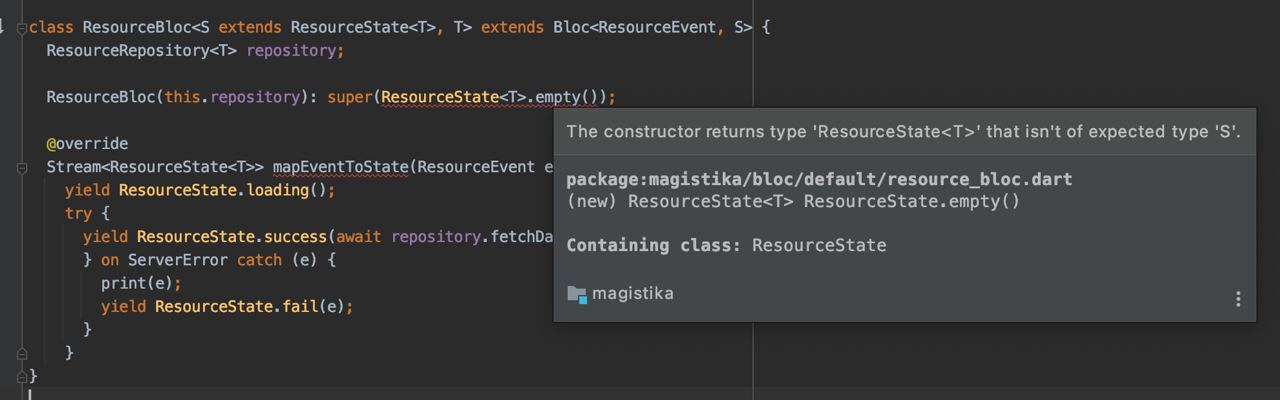This screenshot has width=1280, height=400.
Task: Open the tooltip's three-dot options menu
Action: pyautogui.click(x=1238, y=299)
